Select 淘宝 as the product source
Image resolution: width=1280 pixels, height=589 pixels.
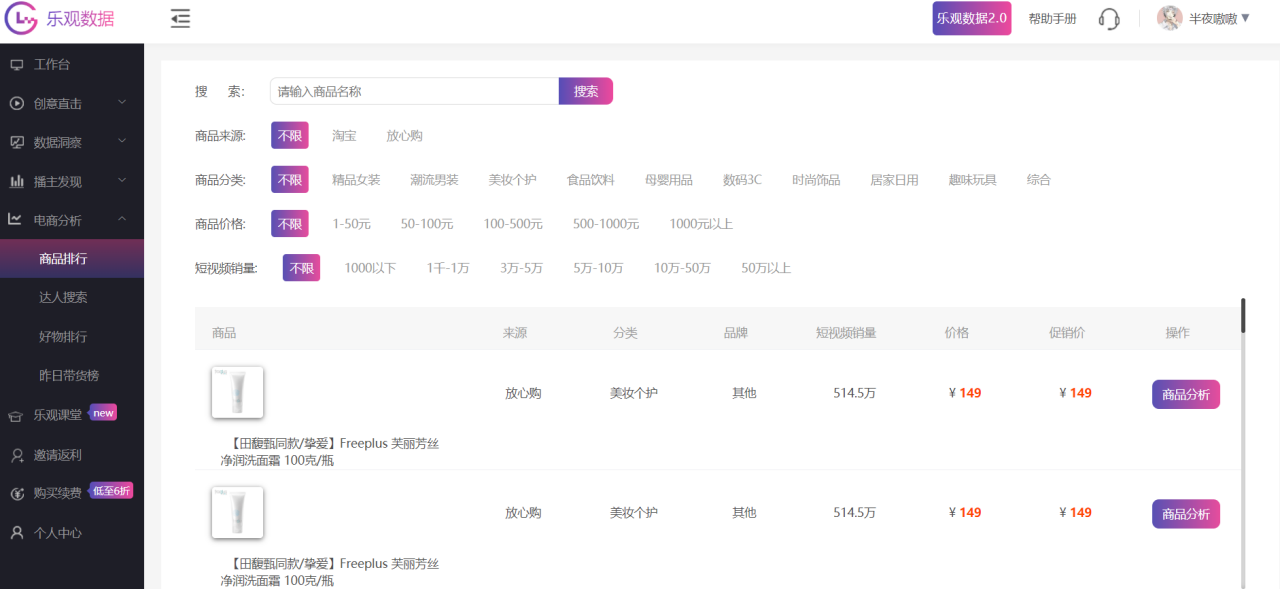tap(344, 135)
